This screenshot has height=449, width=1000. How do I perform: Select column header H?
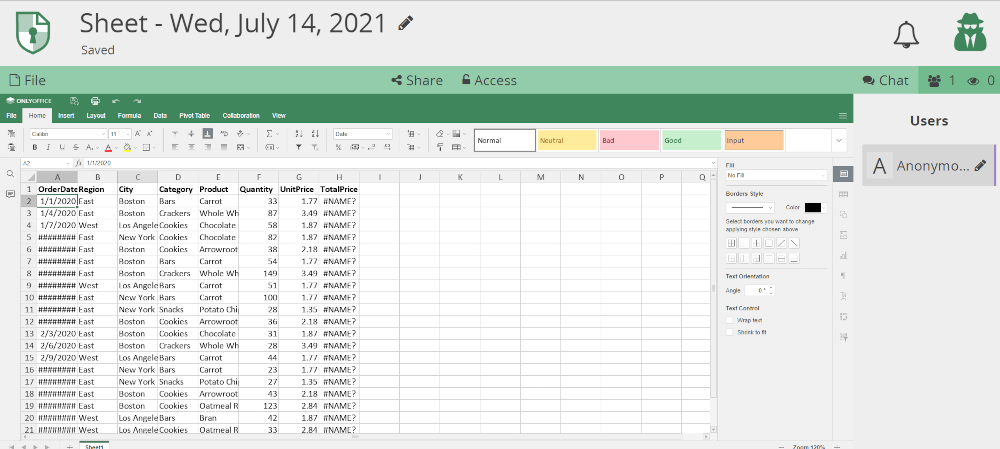[x=339, y=177]
